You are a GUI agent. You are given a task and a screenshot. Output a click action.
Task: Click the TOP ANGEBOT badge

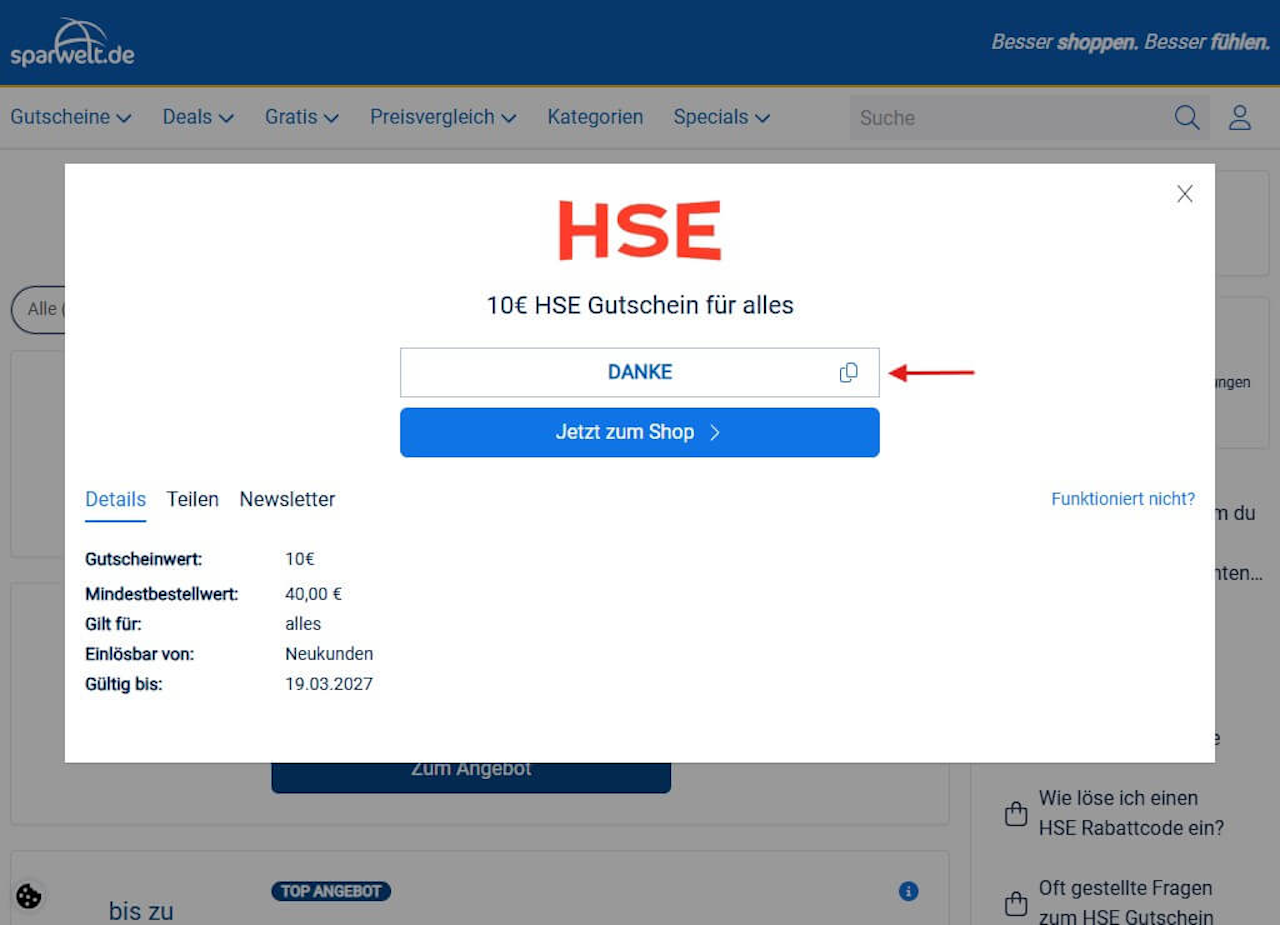click(331, 891)
